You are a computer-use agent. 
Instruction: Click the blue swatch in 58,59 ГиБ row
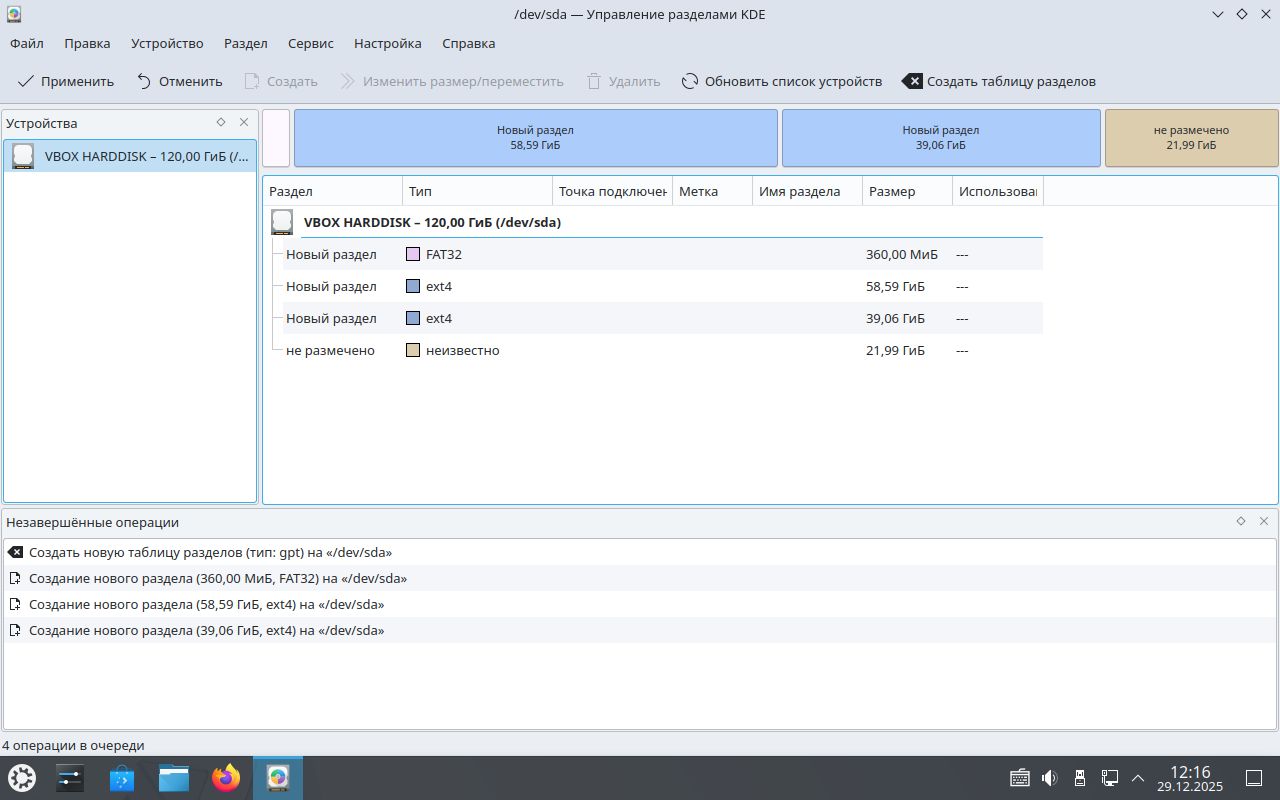tap(413, 286)
